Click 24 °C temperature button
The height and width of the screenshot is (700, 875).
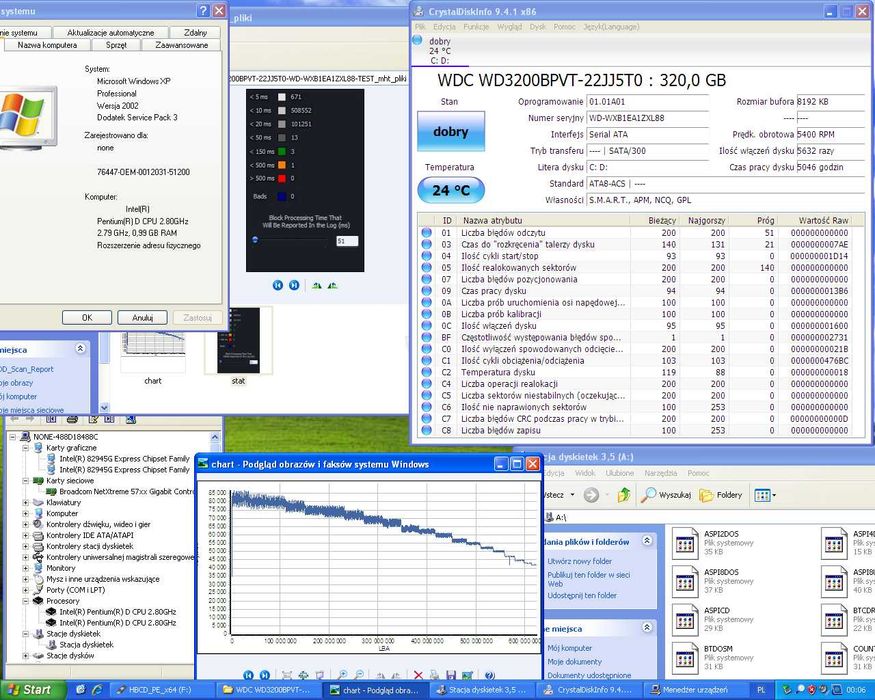451,190
